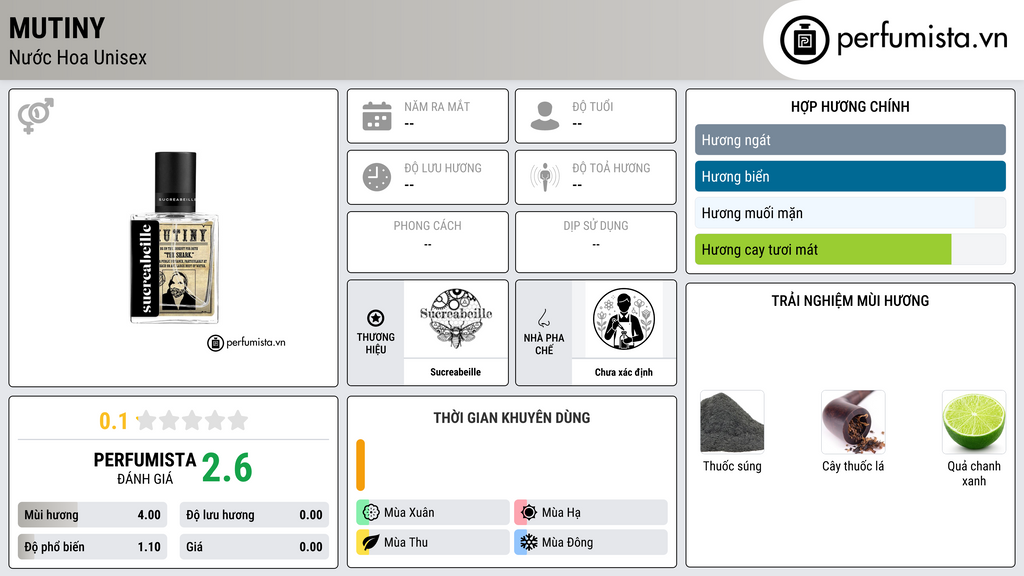Select the Cây thuốc lá note image

[x=853, y=422]
